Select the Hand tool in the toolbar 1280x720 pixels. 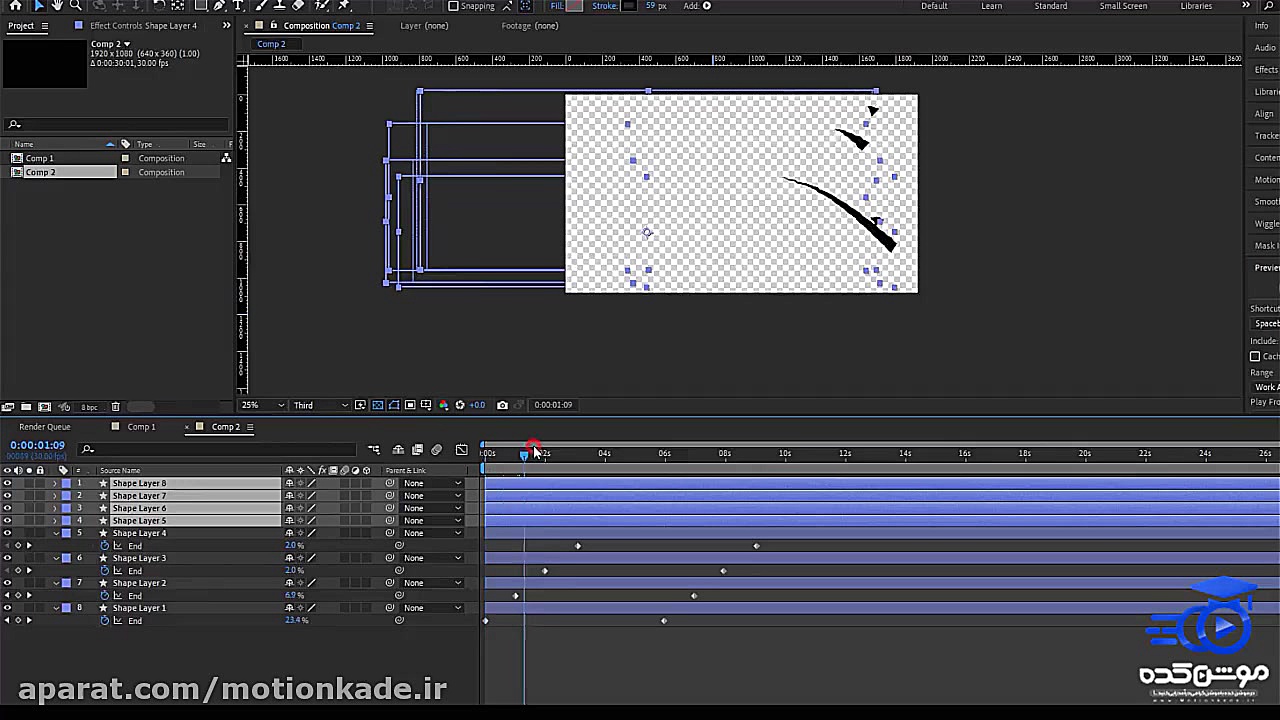point(58,6)
